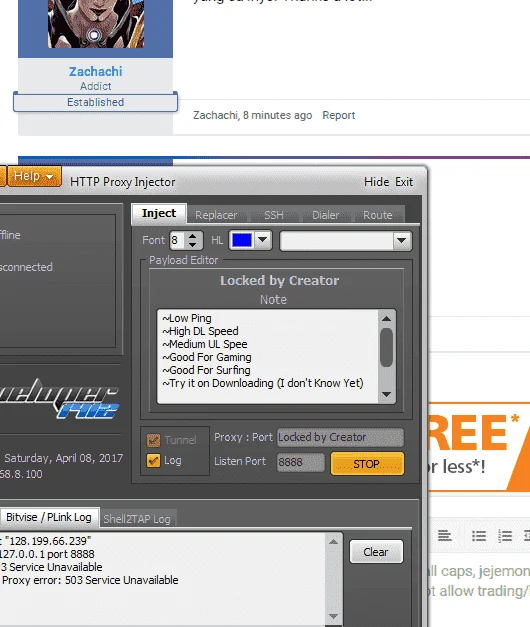Image resolution: width=530 pixels, height=627 pixels.
Task: Click the '~Try it on Downloading' note line
Action: pyautogui.click(x=263, y=383)
